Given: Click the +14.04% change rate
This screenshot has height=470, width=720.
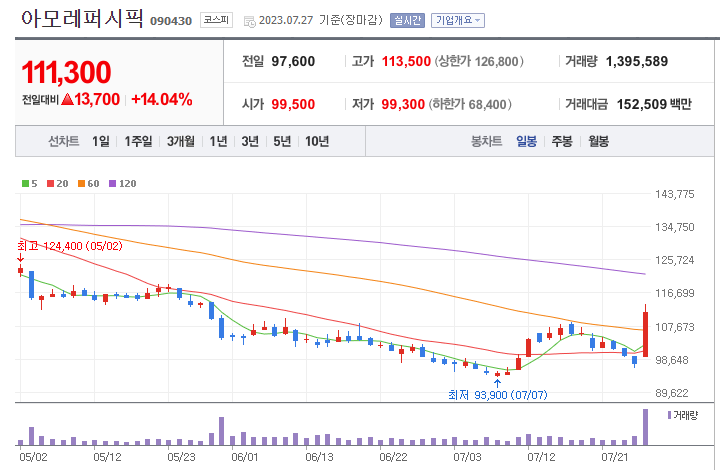Looking at the screenshot, I should coord(162,99).
